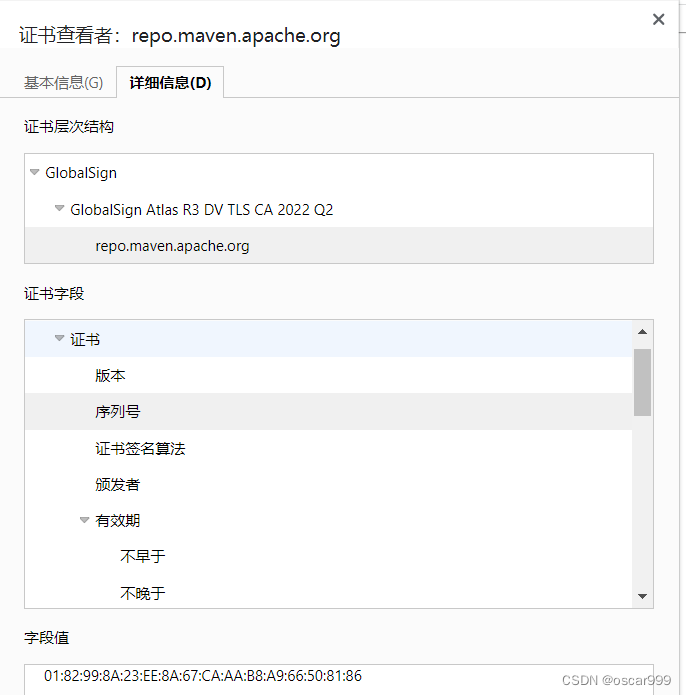
Task: Select the 版本 field
Action: [328, 375]
